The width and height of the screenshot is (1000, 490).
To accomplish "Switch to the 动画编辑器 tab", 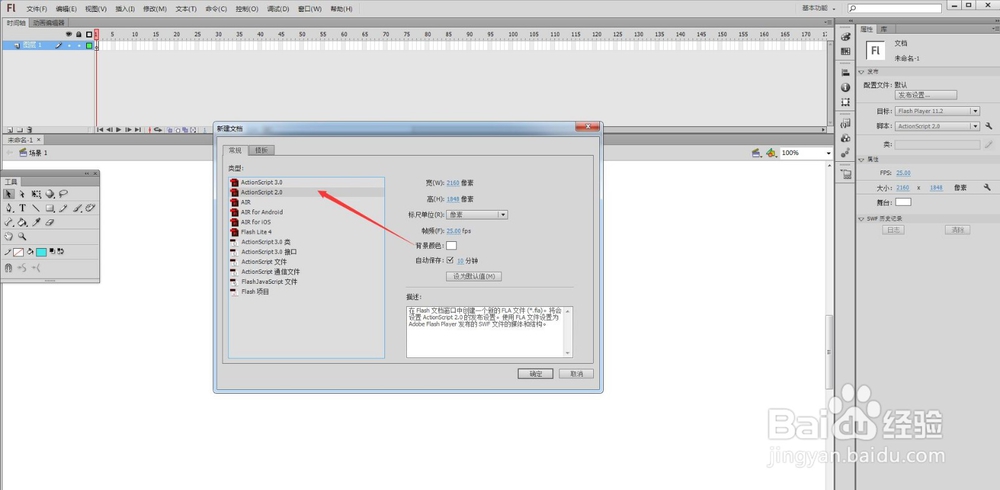I will [x=49, y=23].
